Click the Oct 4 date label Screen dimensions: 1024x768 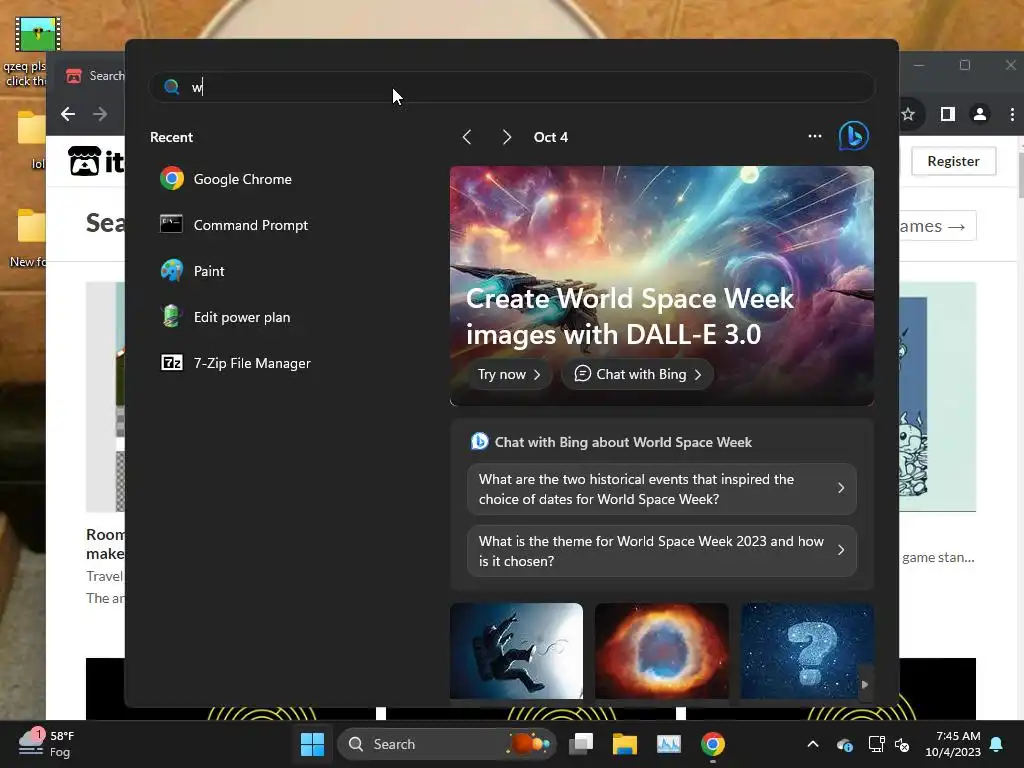(x=551, y=137)
